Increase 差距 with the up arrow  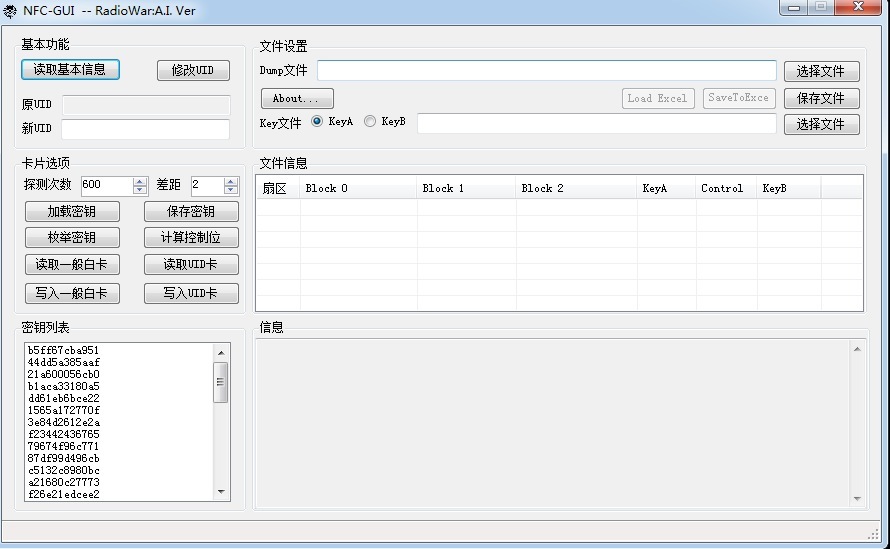pyautogui.click(x=230, y=181)
